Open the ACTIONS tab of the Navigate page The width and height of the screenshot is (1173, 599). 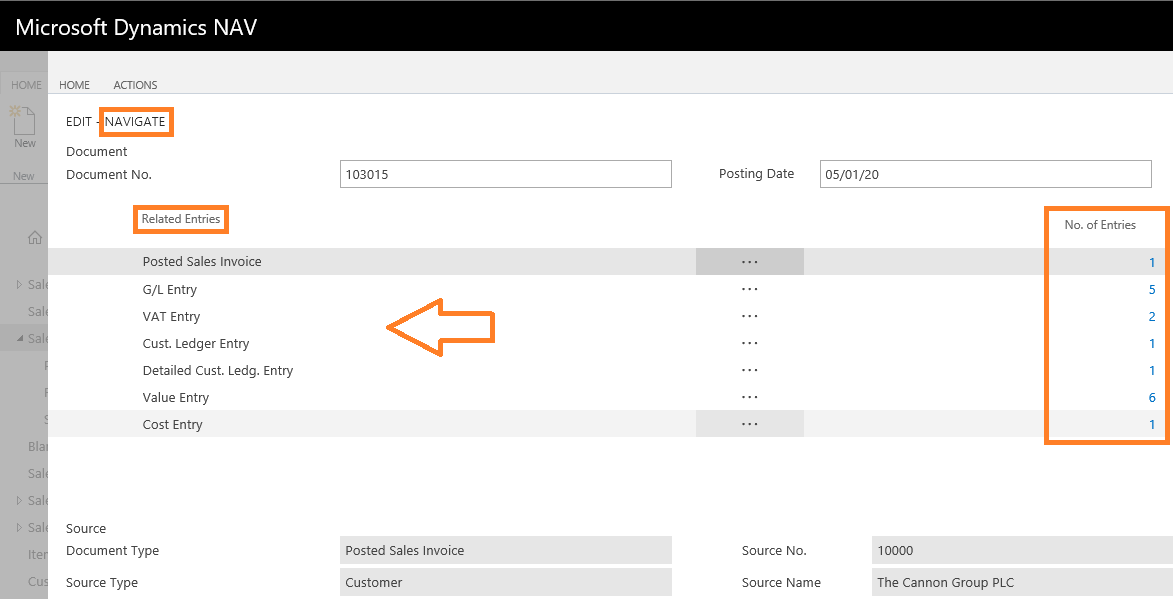point(135,85)
